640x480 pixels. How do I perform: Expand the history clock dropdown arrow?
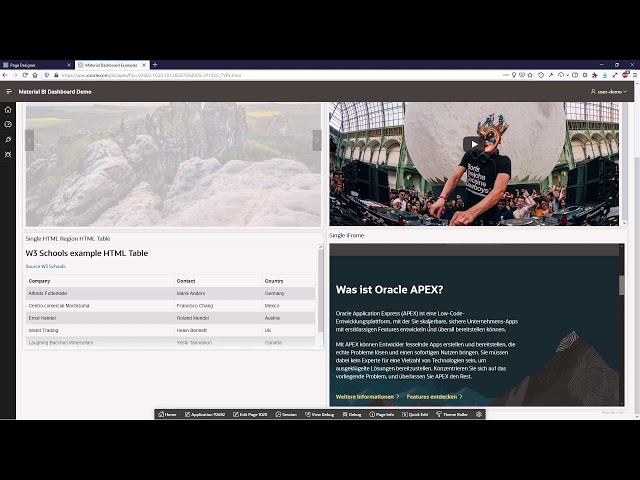[568, 75]
